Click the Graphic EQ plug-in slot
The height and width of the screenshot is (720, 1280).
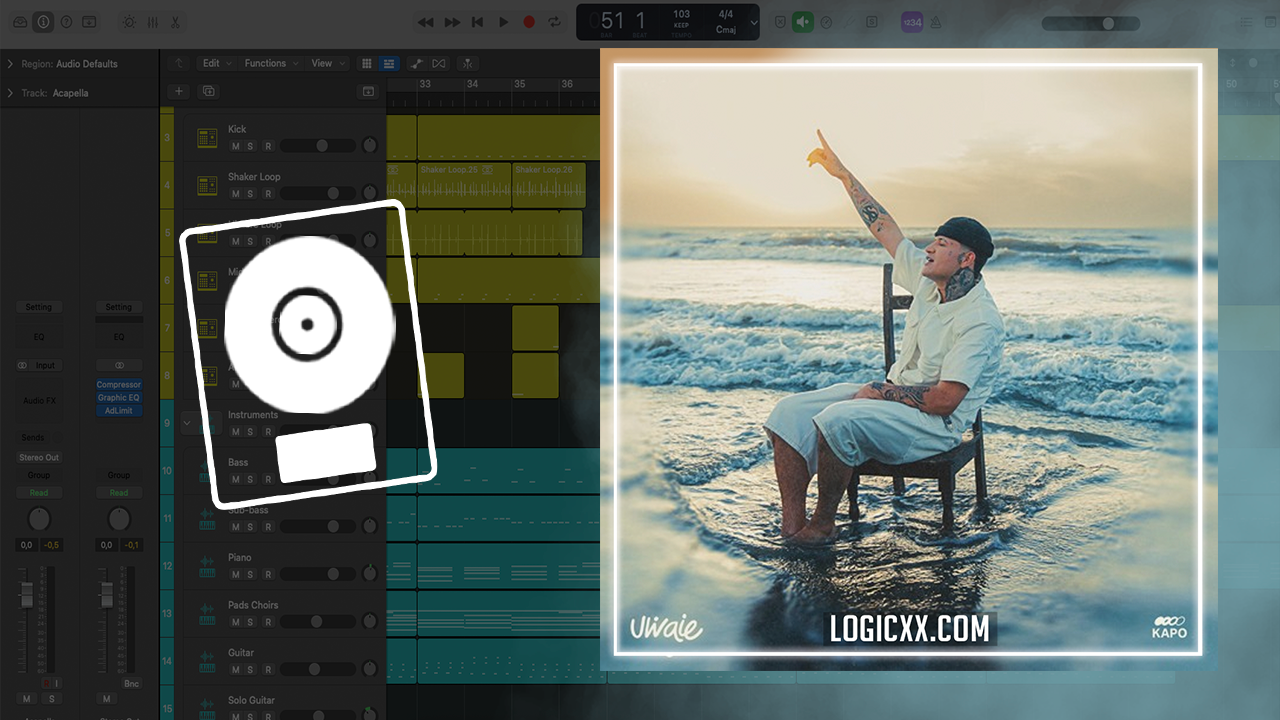(119, 398)
